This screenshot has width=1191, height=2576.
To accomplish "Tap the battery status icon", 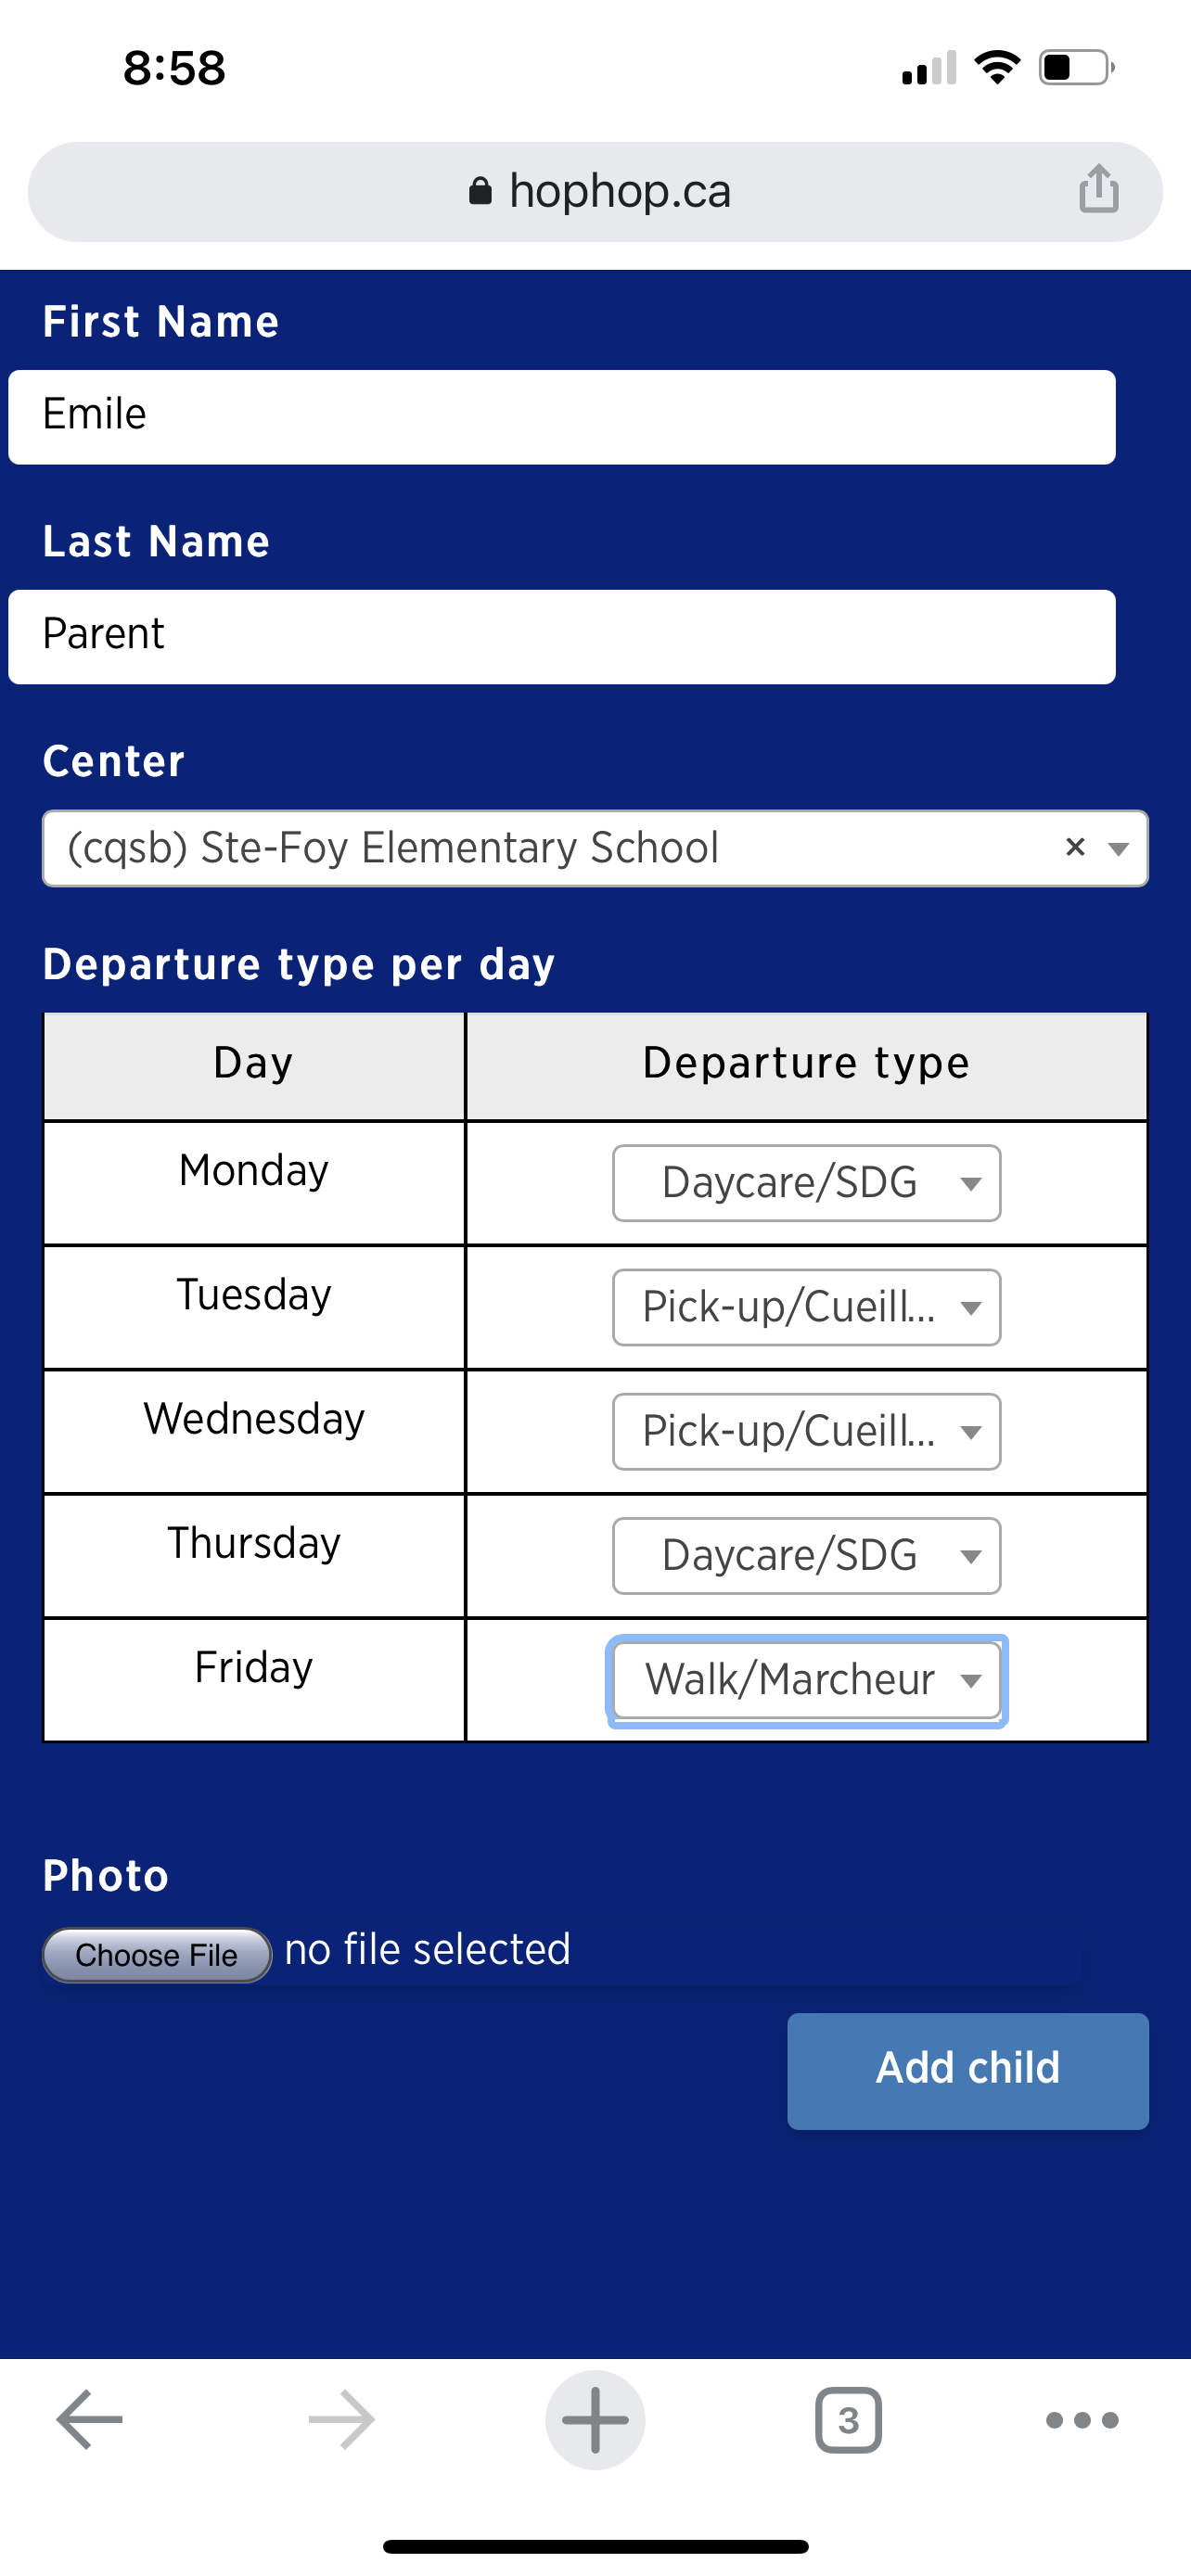I will 1077,67.
